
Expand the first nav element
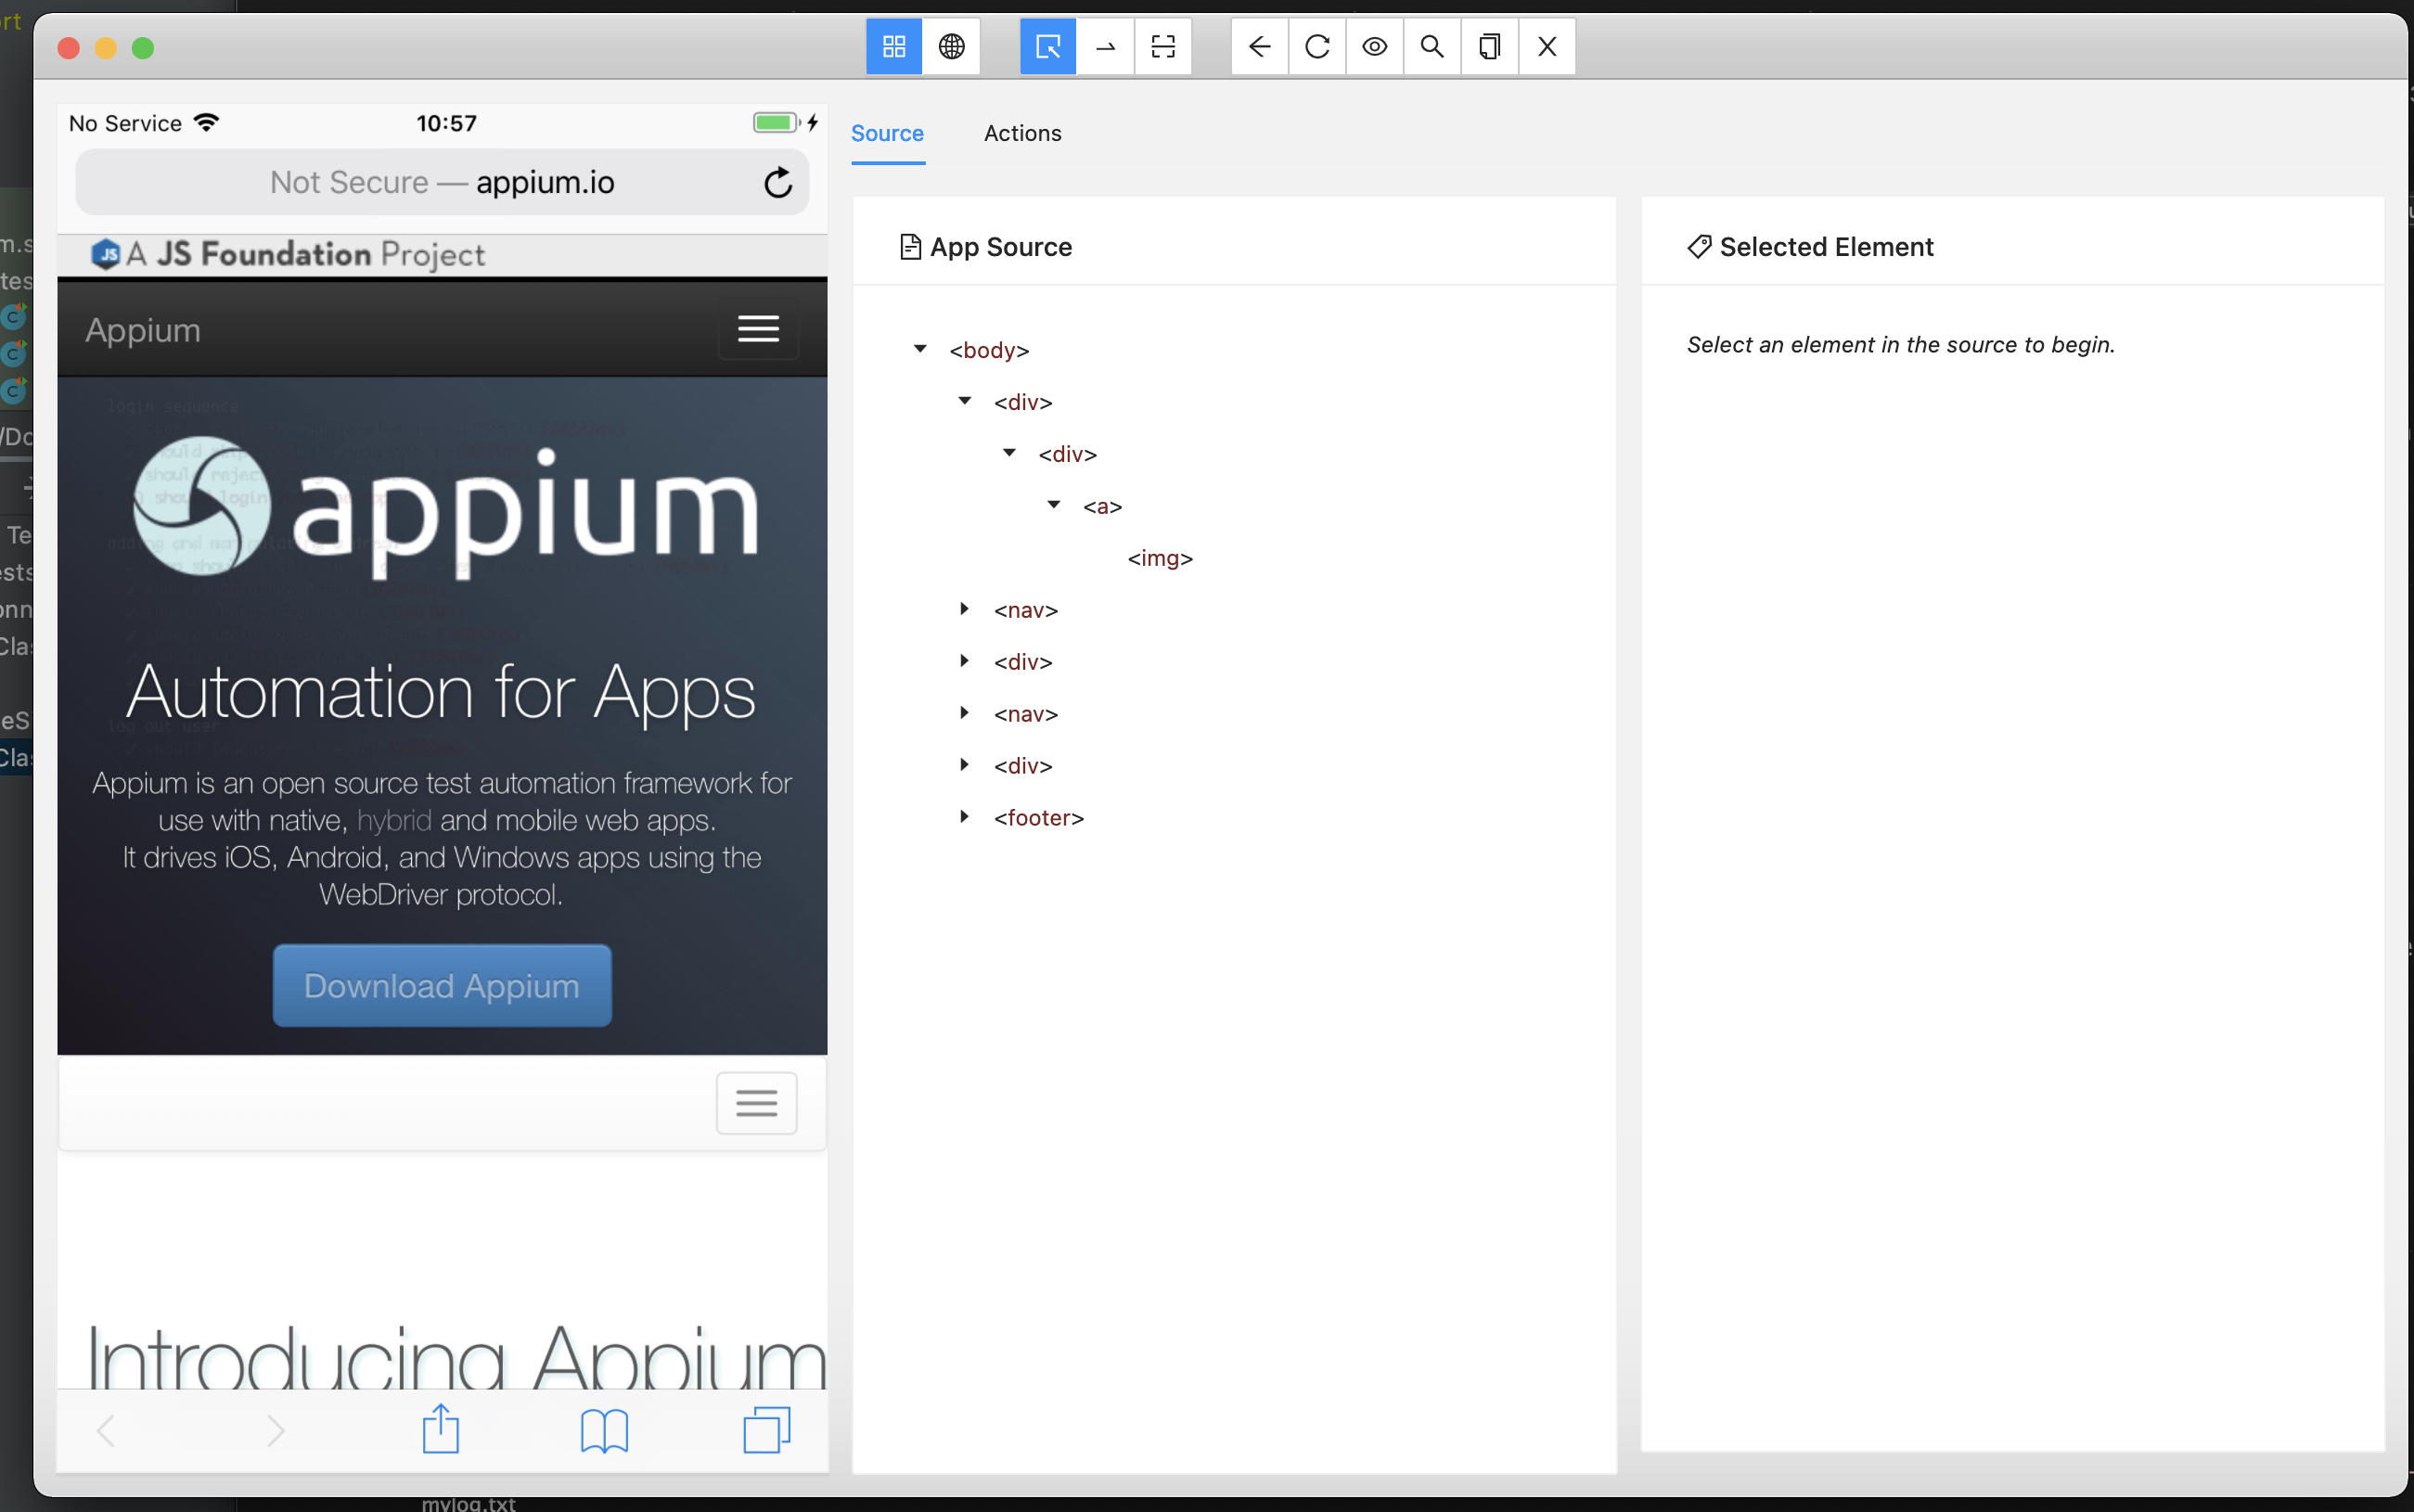pos(964,609)
